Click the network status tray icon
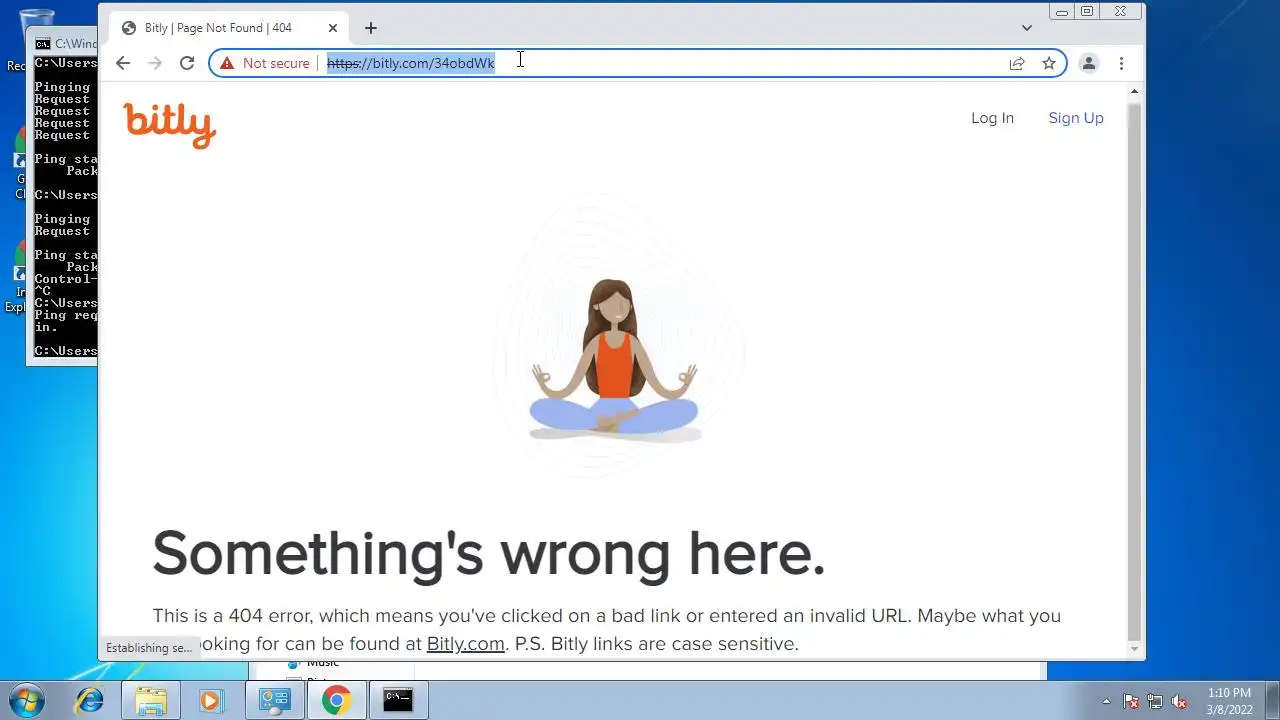This screenshot has width=1280, height=720. 1155,701
